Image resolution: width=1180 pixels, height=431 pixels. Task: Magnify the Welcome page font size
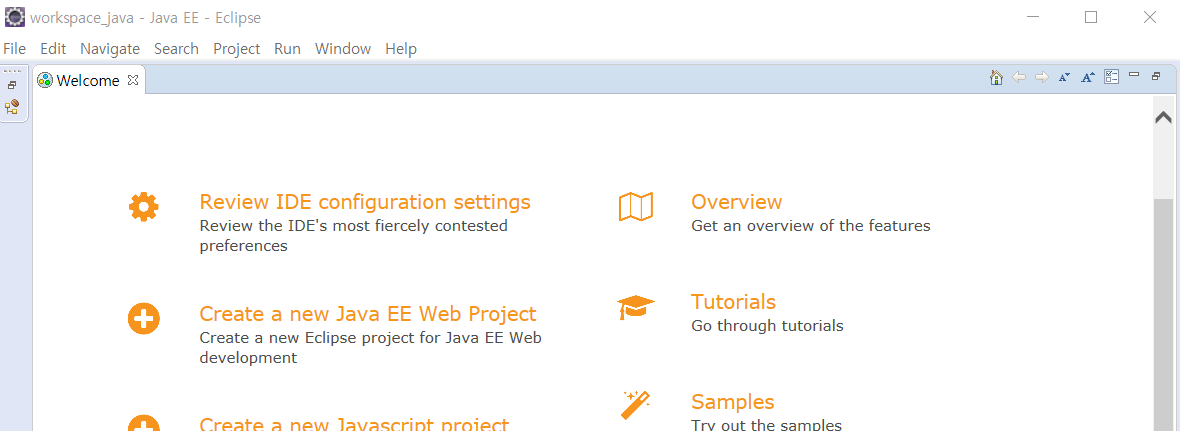(1087, 77)
